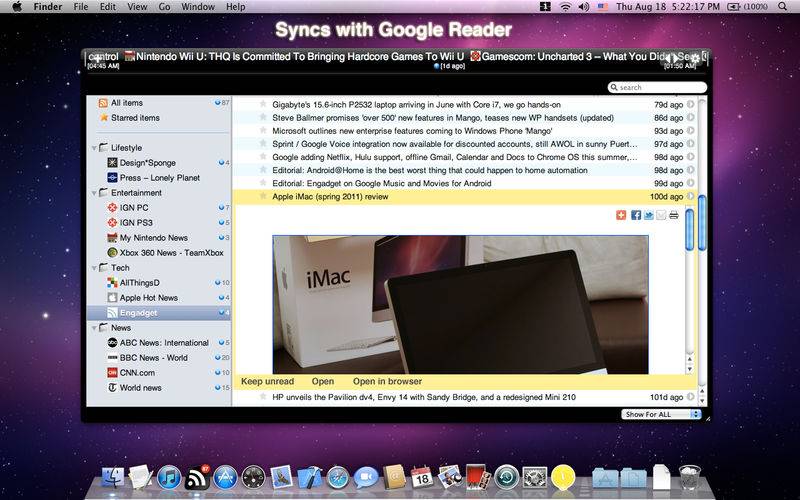Click Open under the article preview
The height and width of the screenshot is (500, 800).
click(x=322, y=381)
